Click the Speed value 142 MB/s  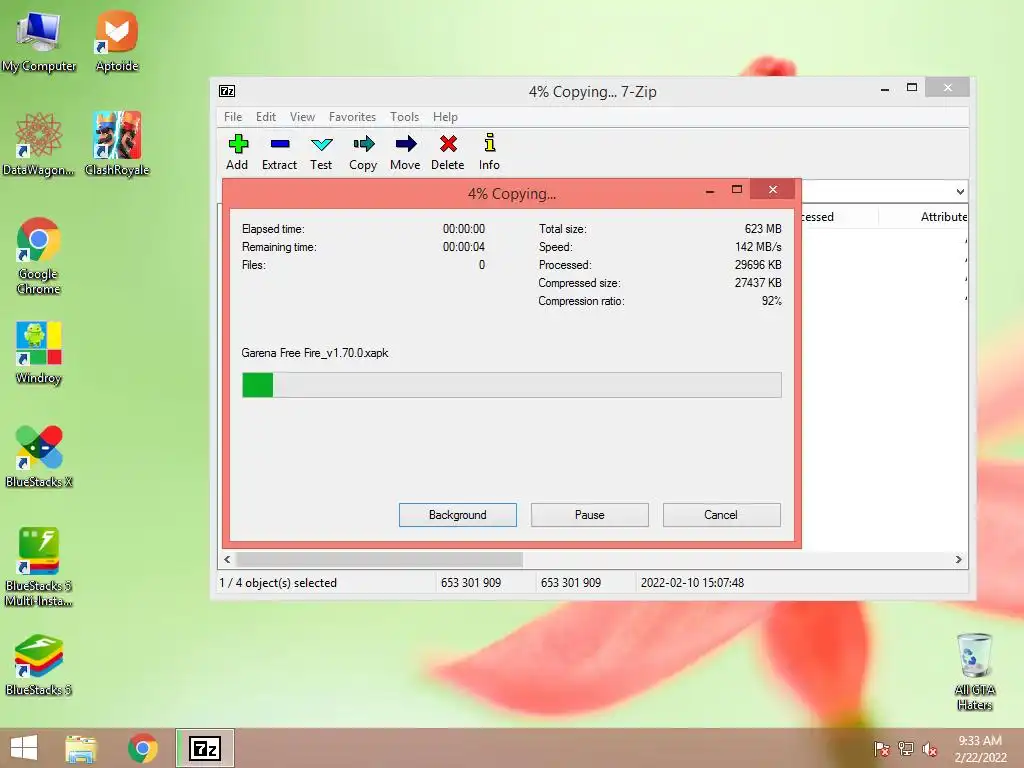pos(758,247)
